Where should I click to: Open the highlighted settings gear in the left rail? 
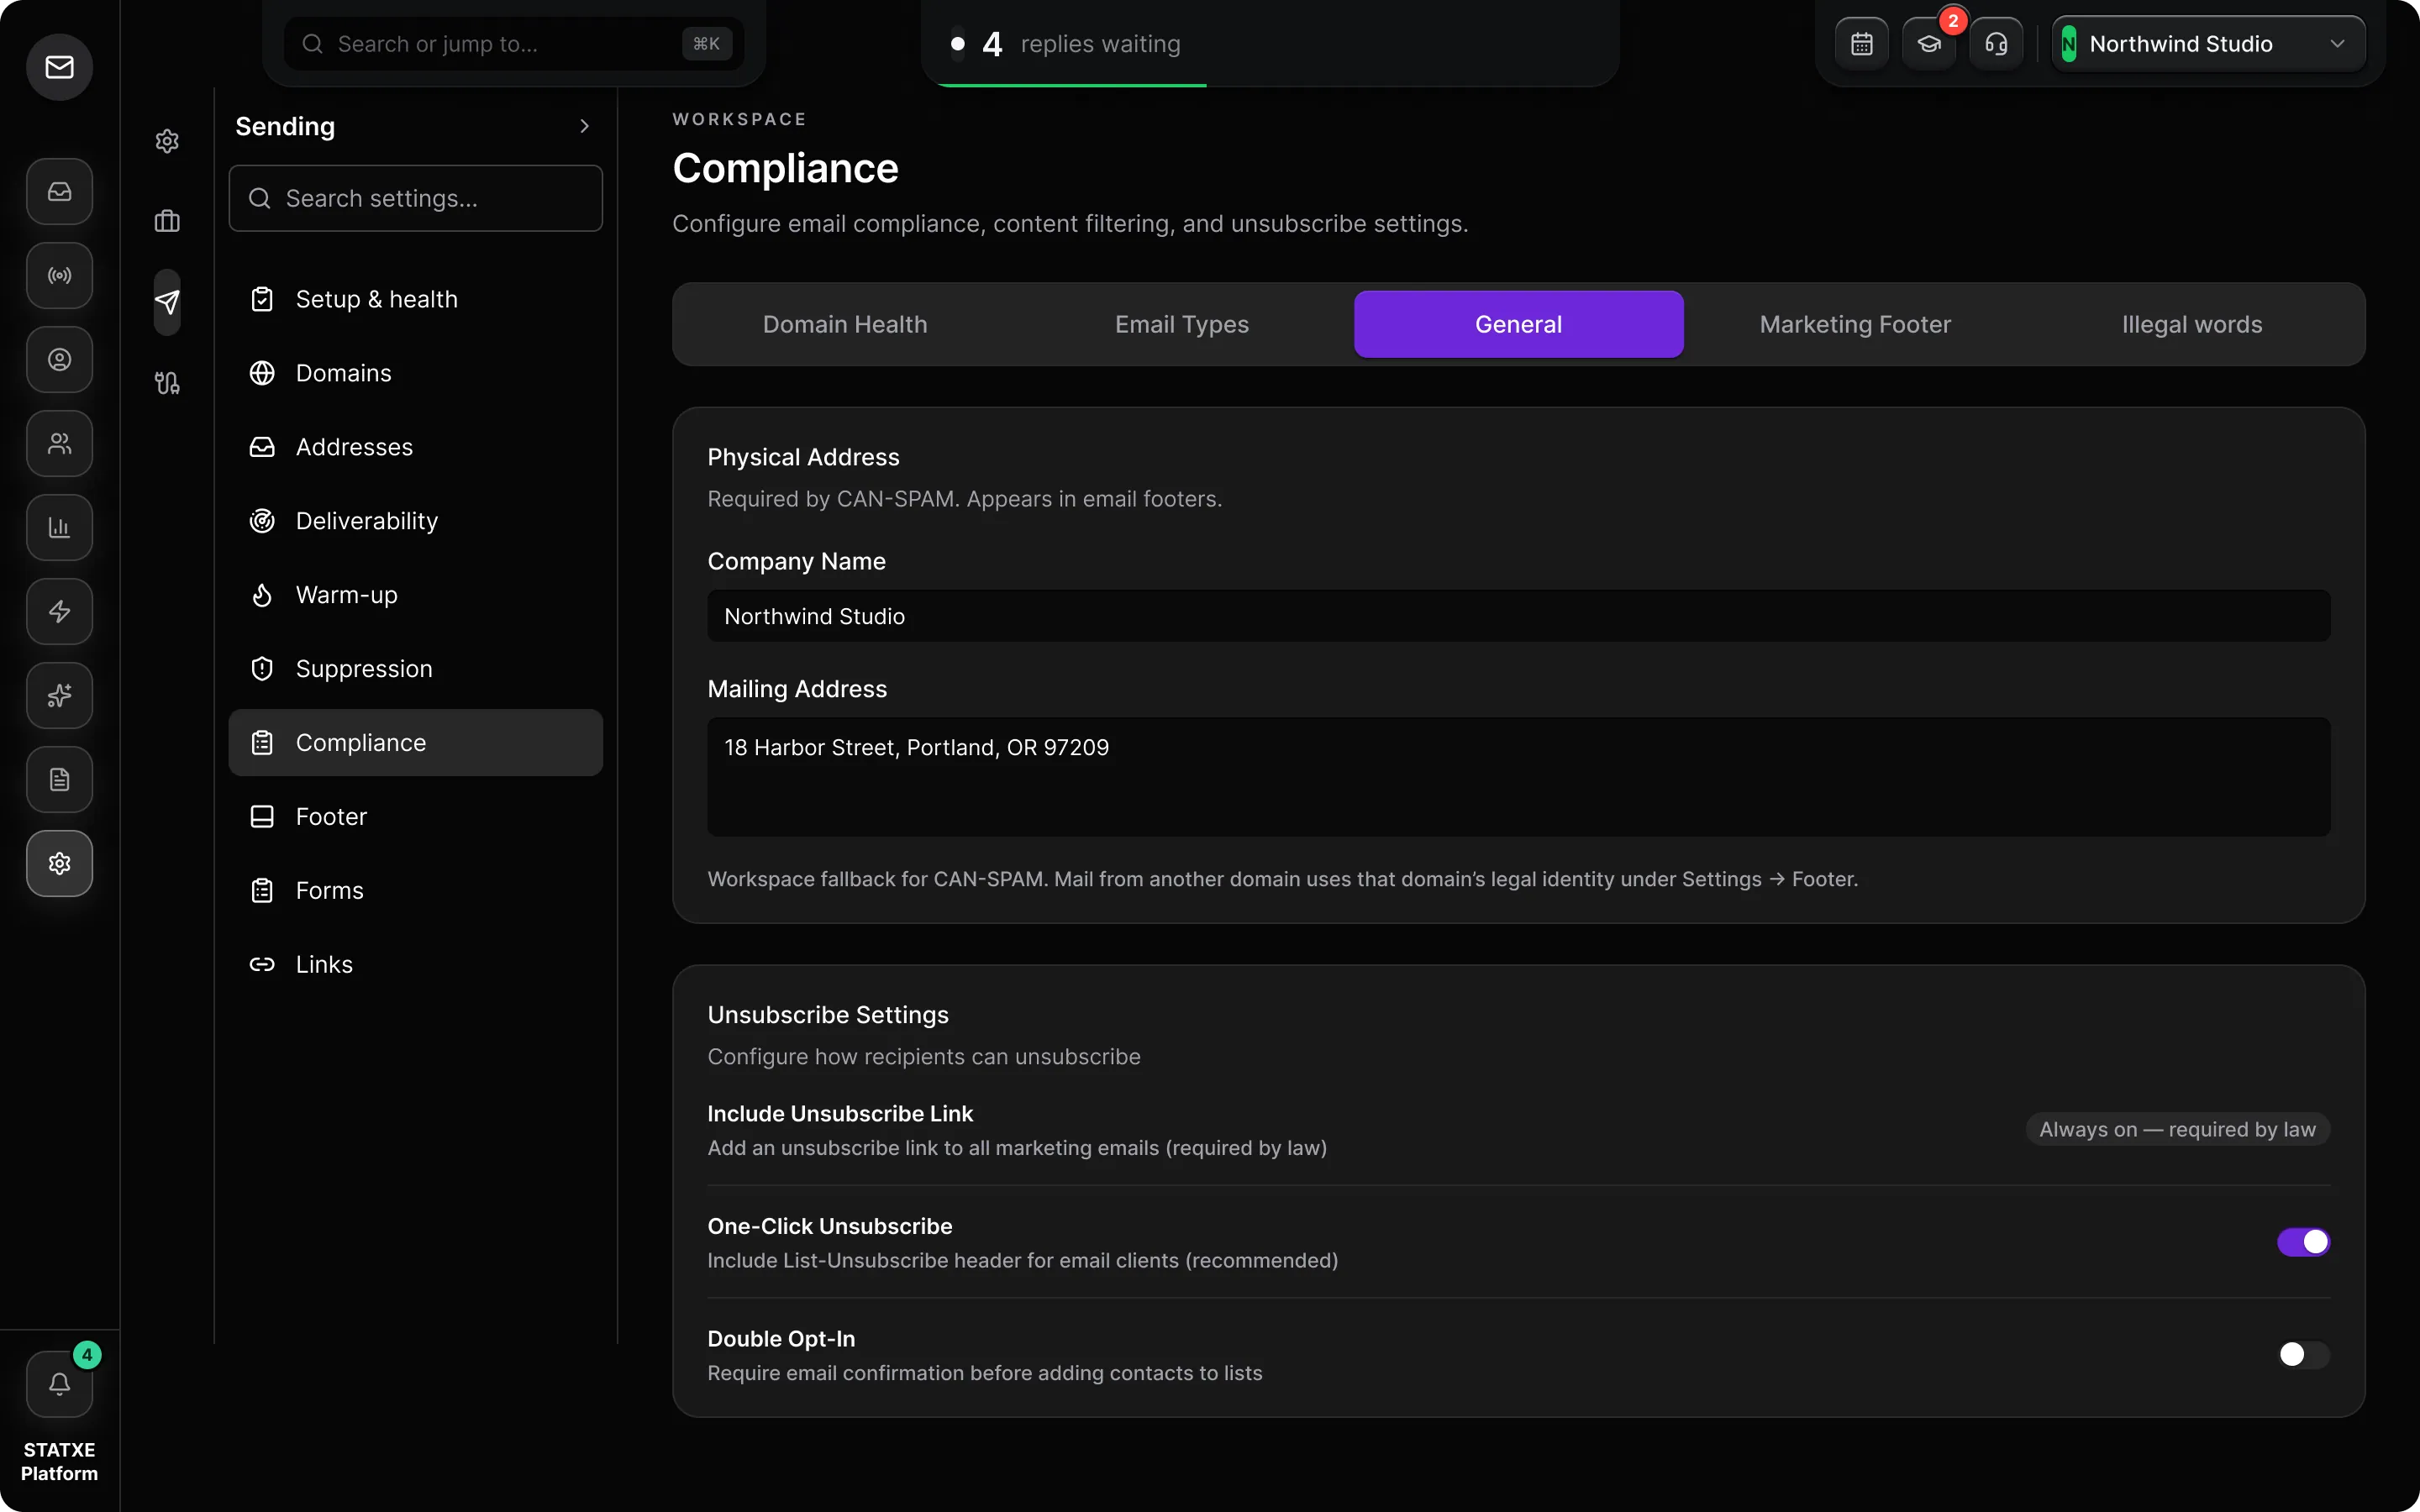[x=60, y=864]
